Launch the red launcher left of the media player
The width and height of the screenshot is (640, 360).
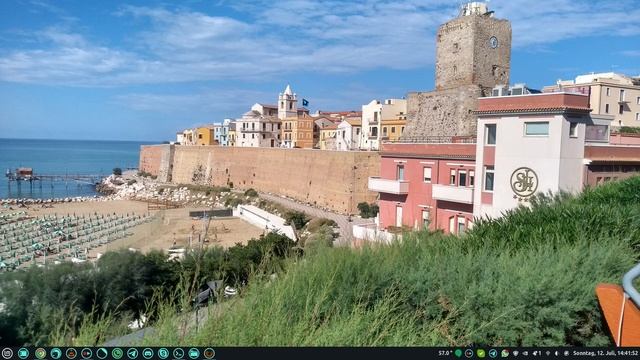pyautogui.click(x=71, y=353)
